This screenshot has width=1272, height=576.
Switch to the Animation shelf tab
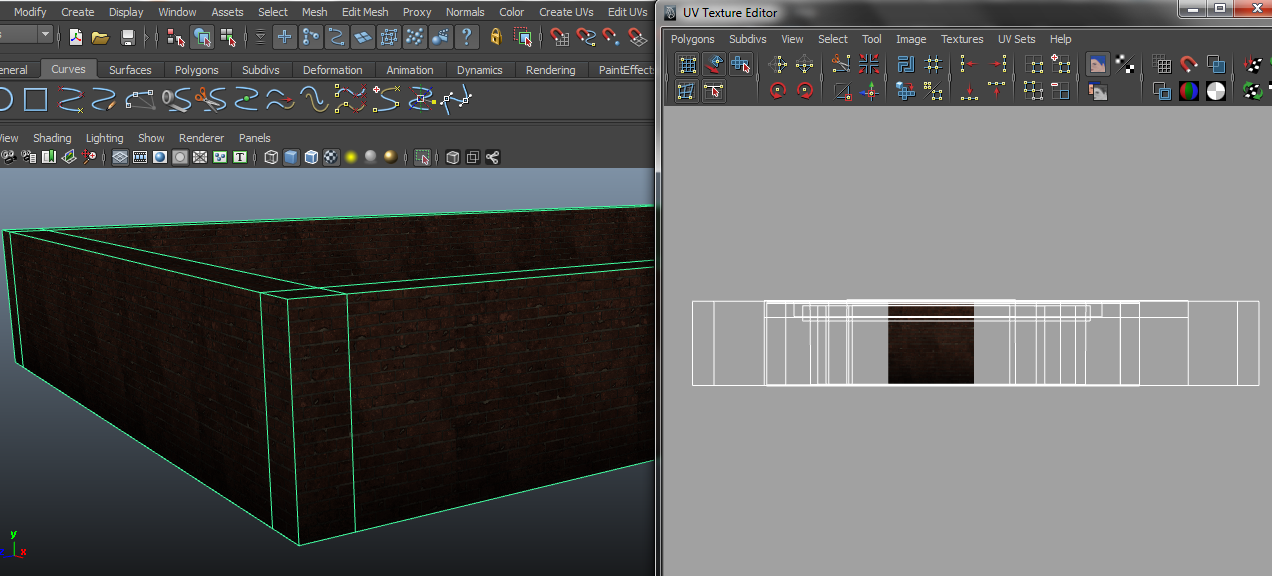tap(410, 70)
